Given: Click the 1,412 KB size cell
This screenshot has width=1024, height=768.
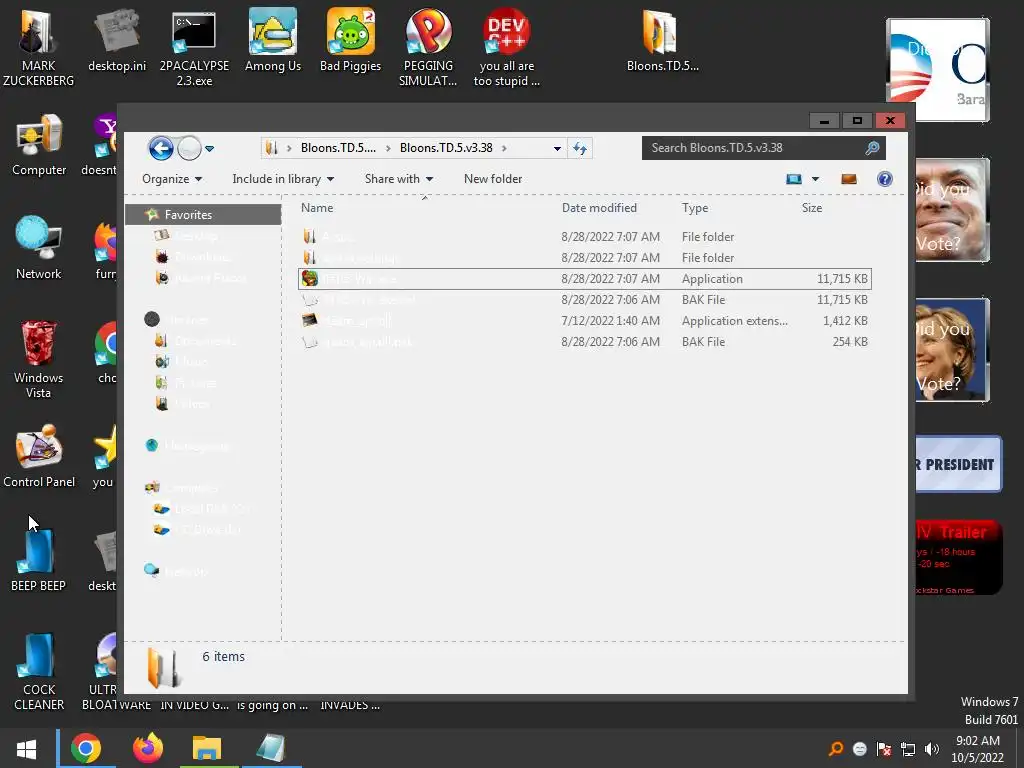Looking at the screenshot, I should tap(845, 321).
